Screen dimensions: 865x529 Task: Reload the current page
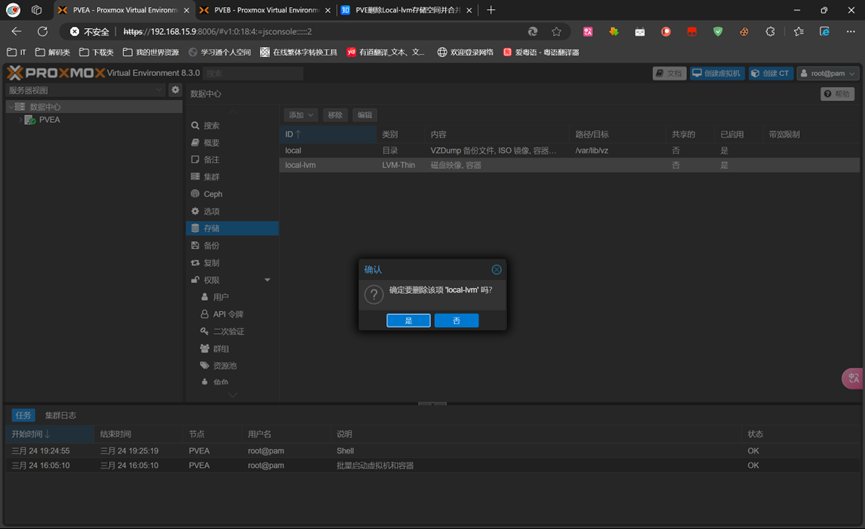pos(42,31)
